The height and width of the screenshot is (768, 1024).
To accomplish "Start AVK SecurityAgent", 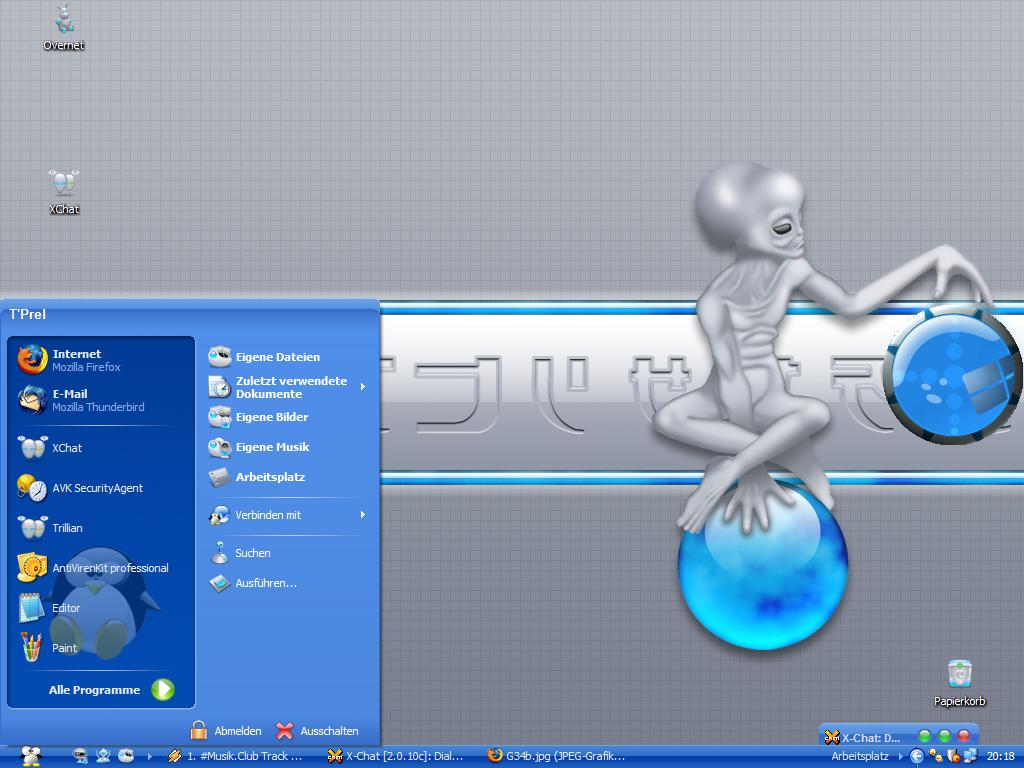I will (97, 488).
